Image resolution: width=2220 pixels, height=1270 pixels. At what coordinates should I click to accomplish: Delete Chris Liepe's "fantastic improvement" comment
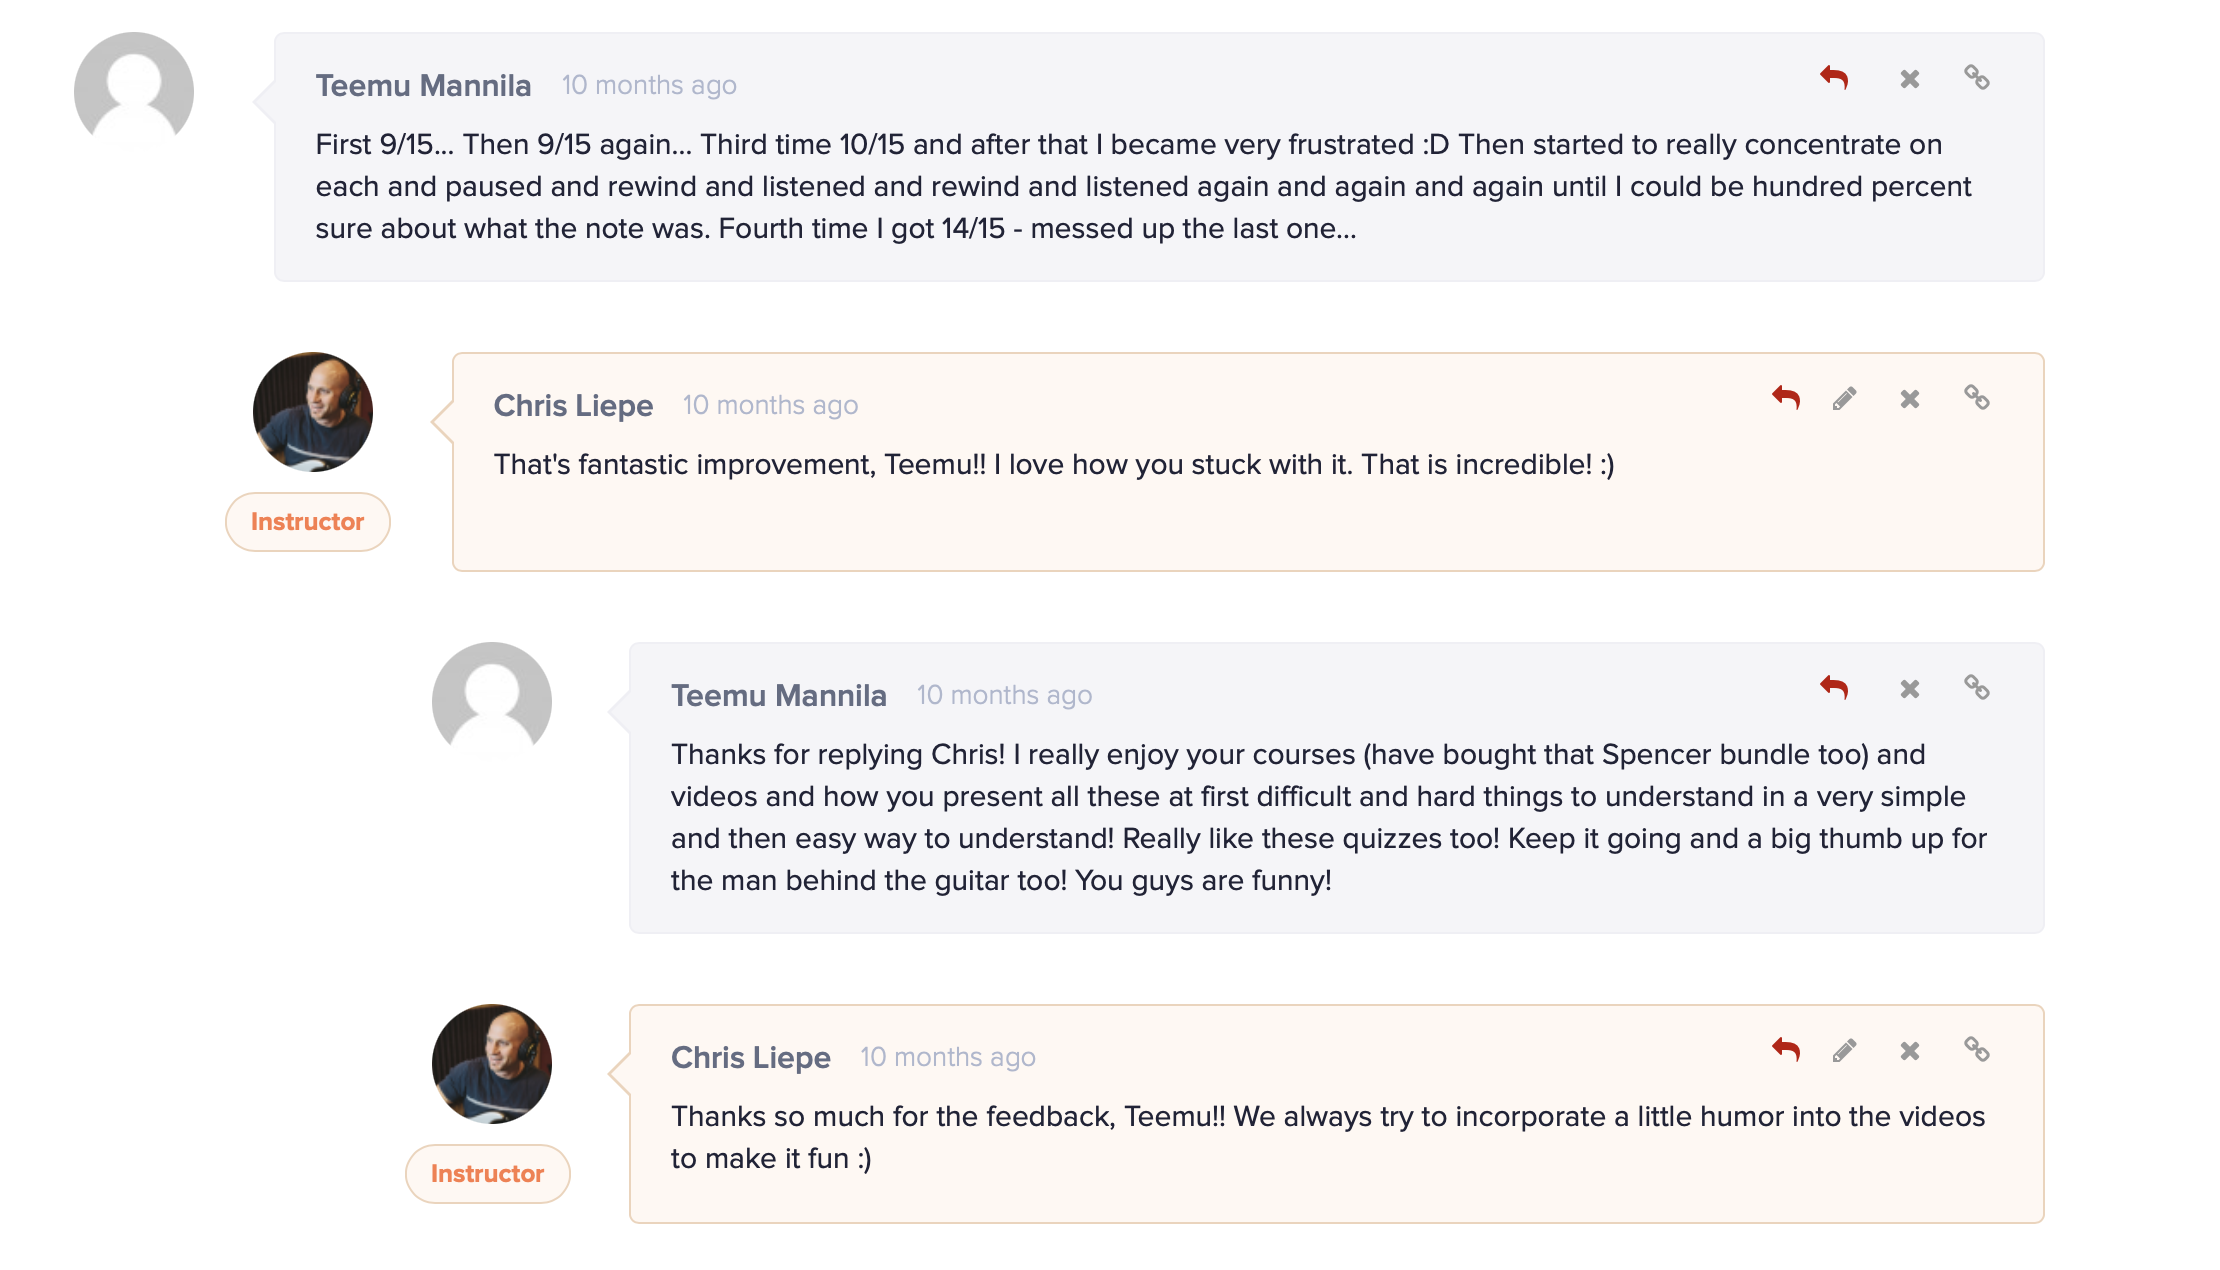[x=1910, y=399]
